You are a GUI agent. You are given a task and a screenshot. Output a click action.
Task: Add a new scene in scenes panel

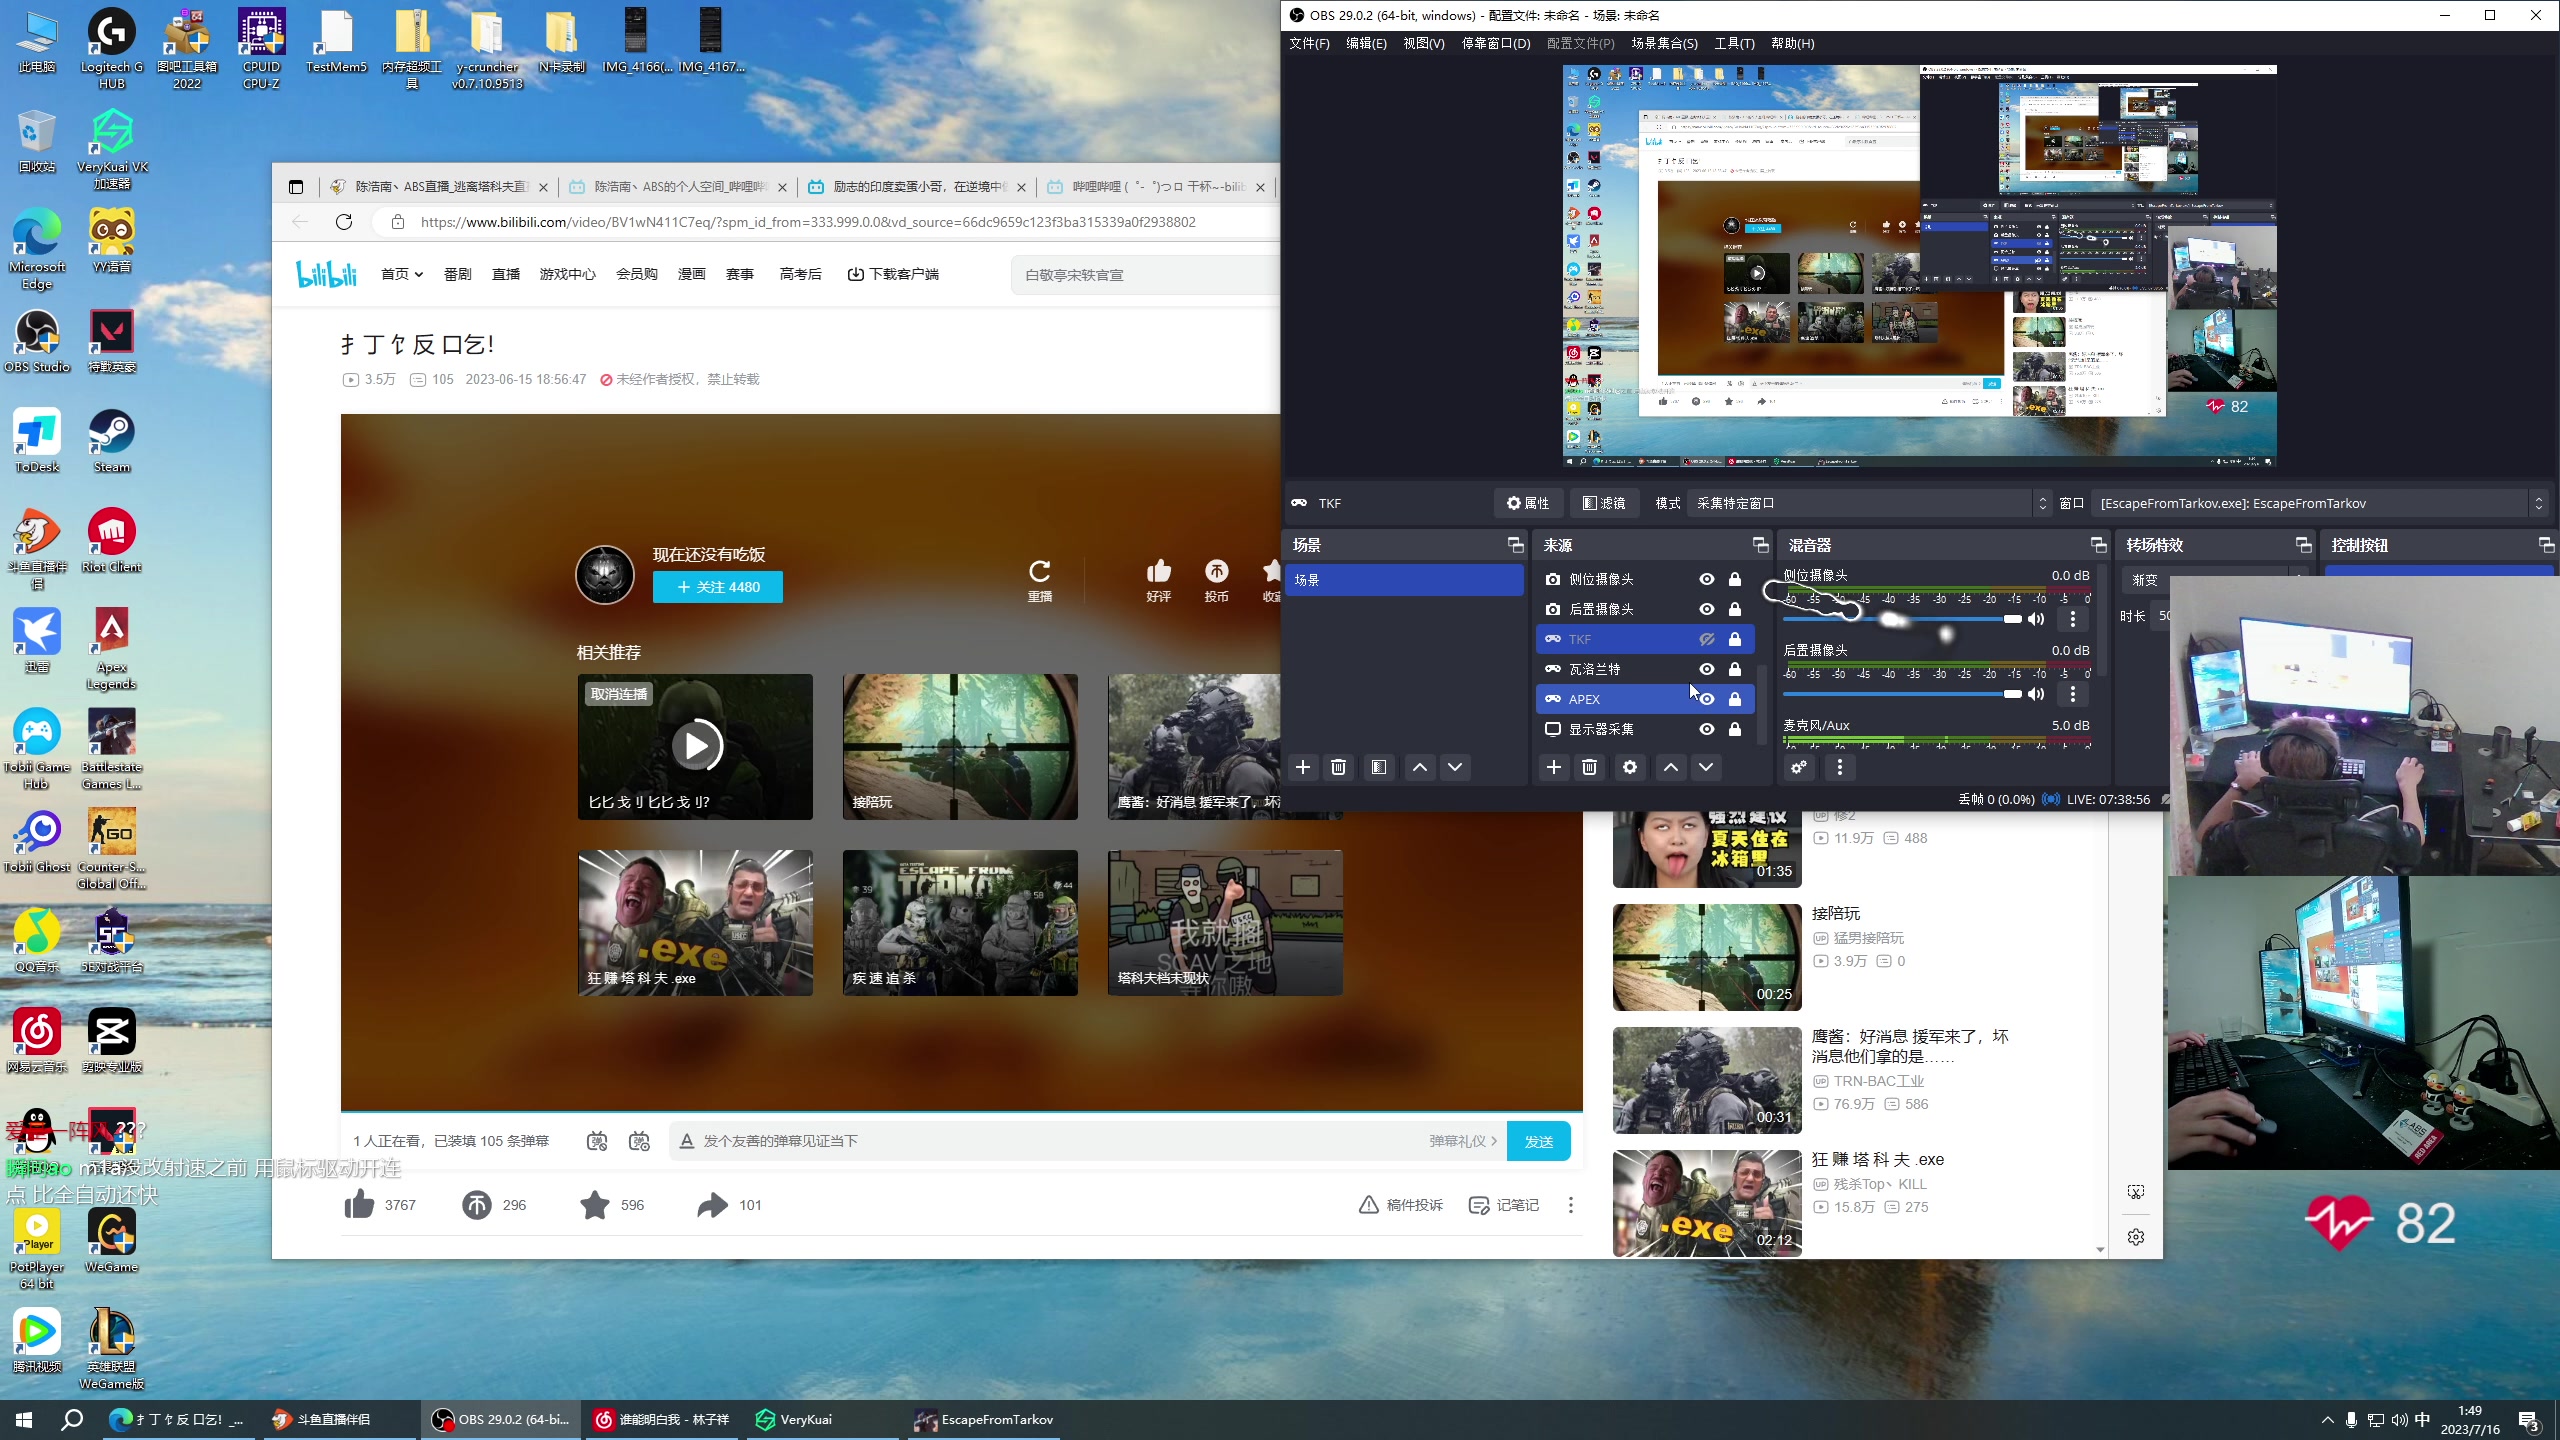click(x=1302, y=767)
